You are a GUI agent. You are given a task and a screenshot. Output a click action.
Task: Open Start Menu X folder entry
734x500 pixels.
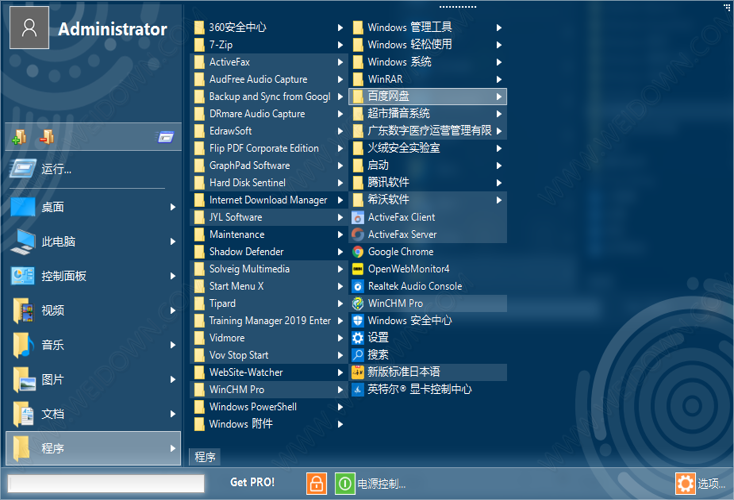pos(269,286)
